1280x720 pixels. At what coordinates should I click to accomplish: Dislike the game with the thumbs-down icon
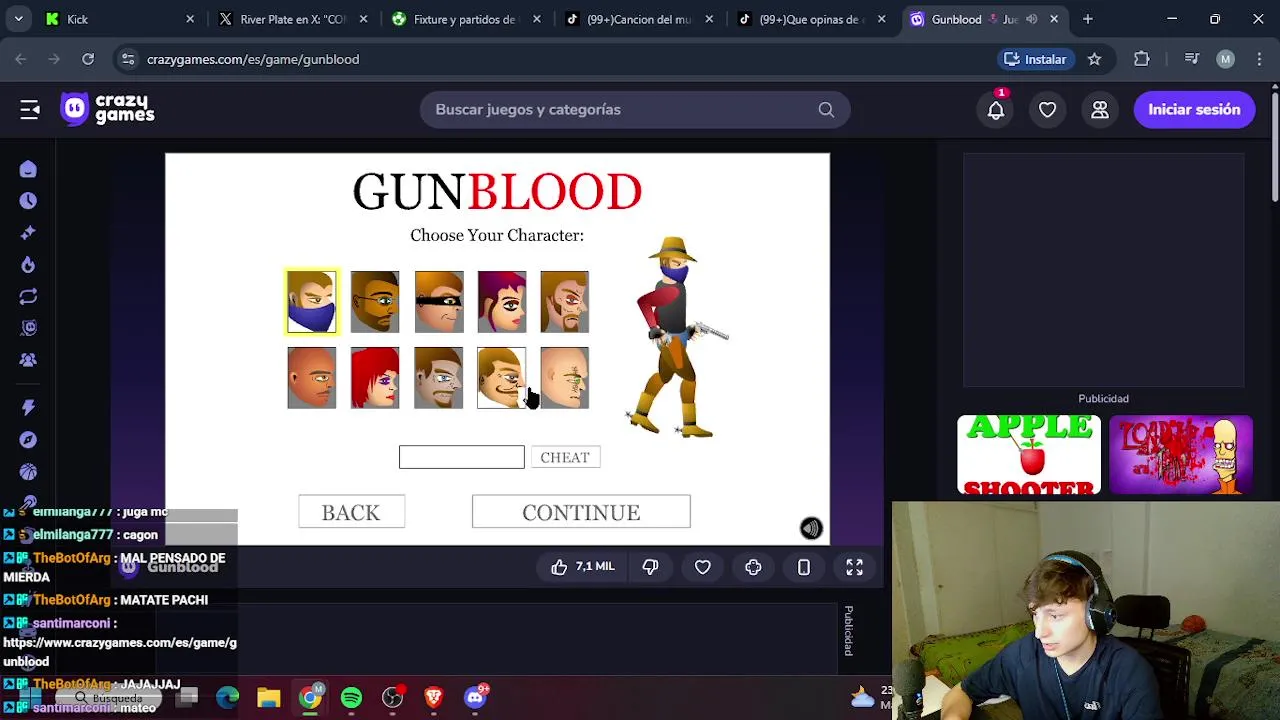(x=650, y=567)
